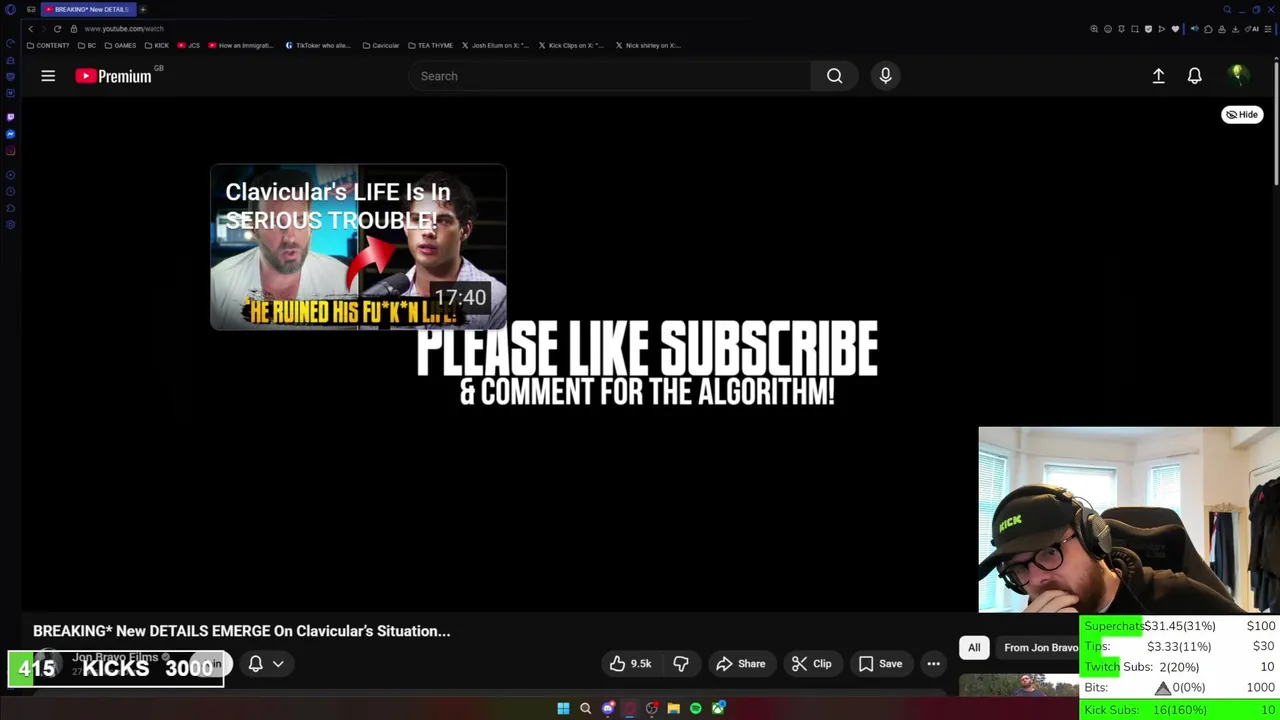Viewport: 1280px width, 720px height.
Task: Start voice search with the microphone
Action: pyautogui.click(x=885, y=76)
